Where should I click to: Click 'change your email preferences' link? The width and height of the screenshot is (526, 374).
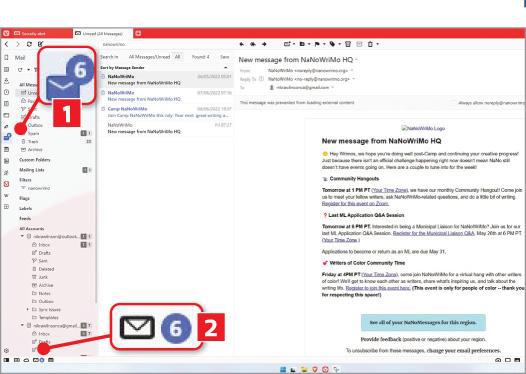coord(464,351)
